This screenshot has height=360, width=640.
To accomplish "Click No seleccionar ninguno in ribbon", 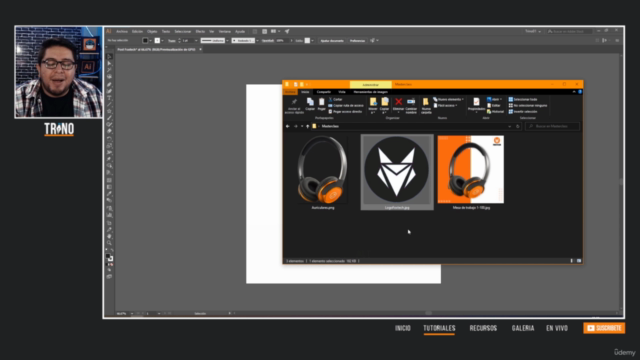I will [x=527, y=105].
